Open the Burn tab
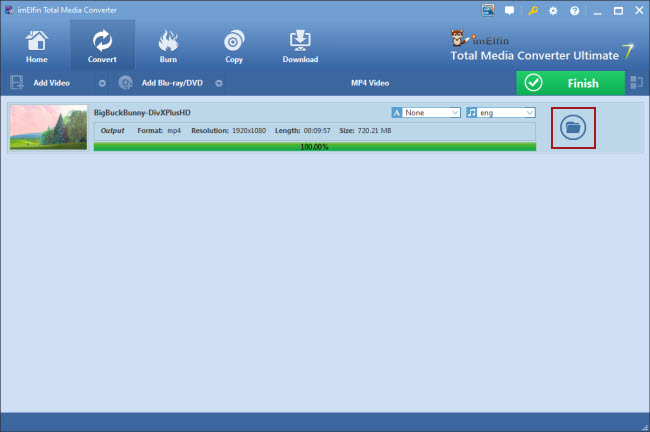650x432 pixels. 168,46
